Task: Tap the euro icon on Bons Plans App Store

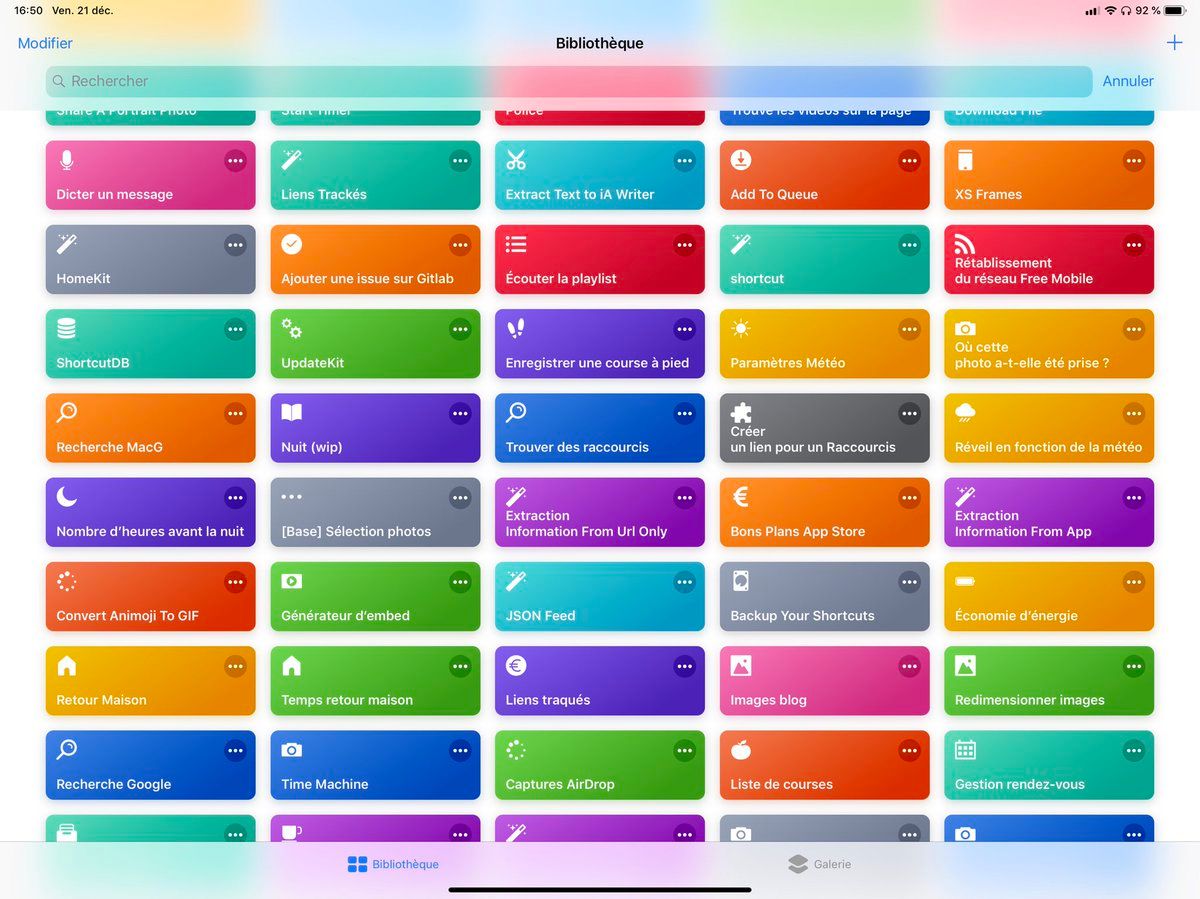Action: click(x=741, y=497)
